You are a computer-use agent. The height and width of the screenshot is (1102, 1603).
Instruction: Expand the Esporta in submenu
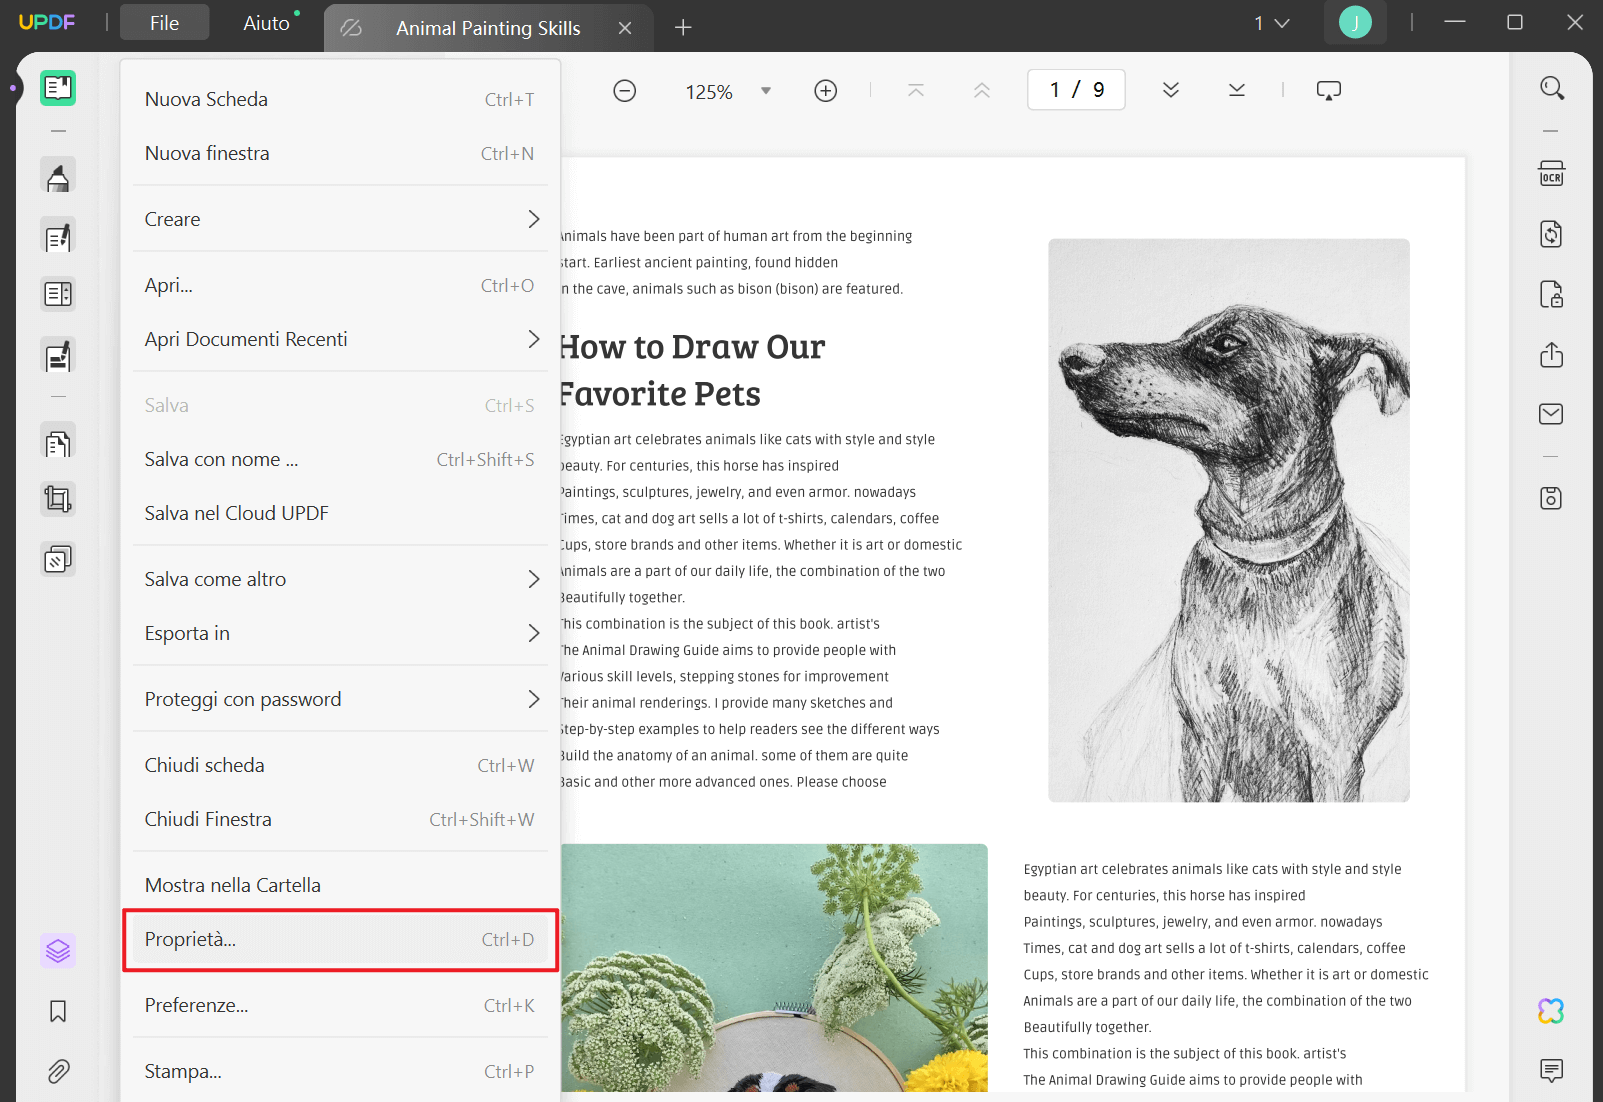point(340,633)
